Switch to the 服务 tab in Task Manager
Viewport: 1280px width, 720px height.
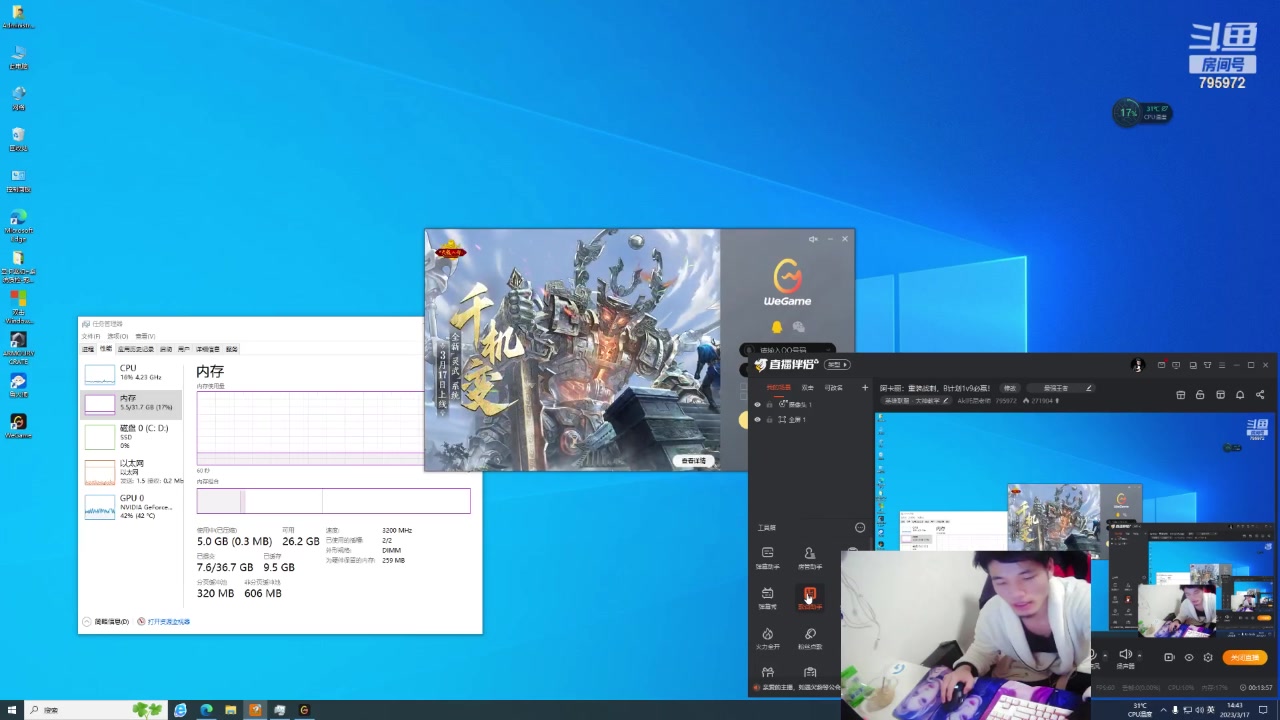pyautogui.click(x=232, y=349)
